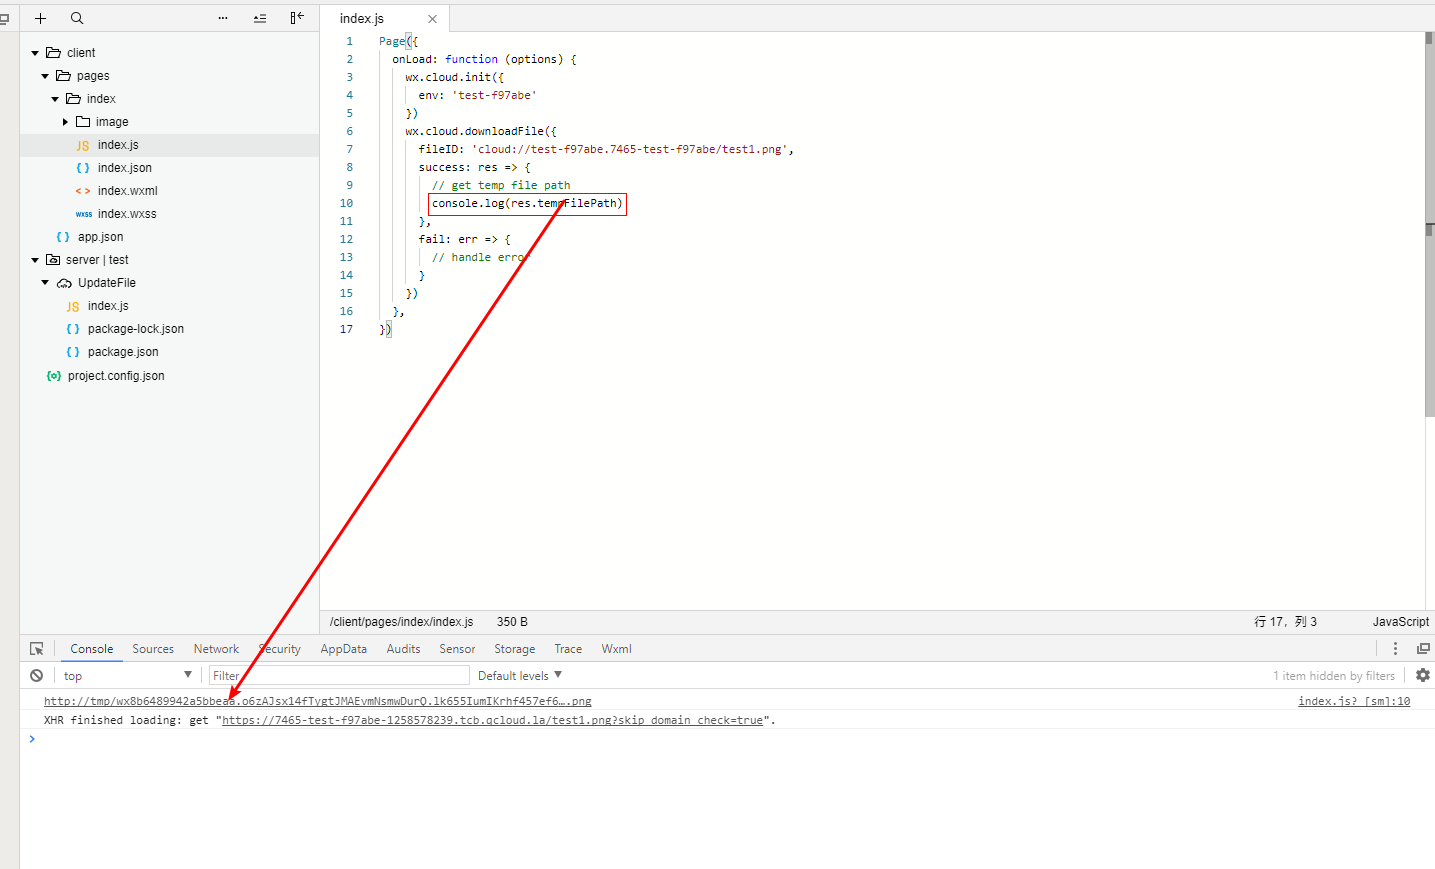Open the top context dropdown
This screenshot has width=1435, height=869.
tap(127, 676)
